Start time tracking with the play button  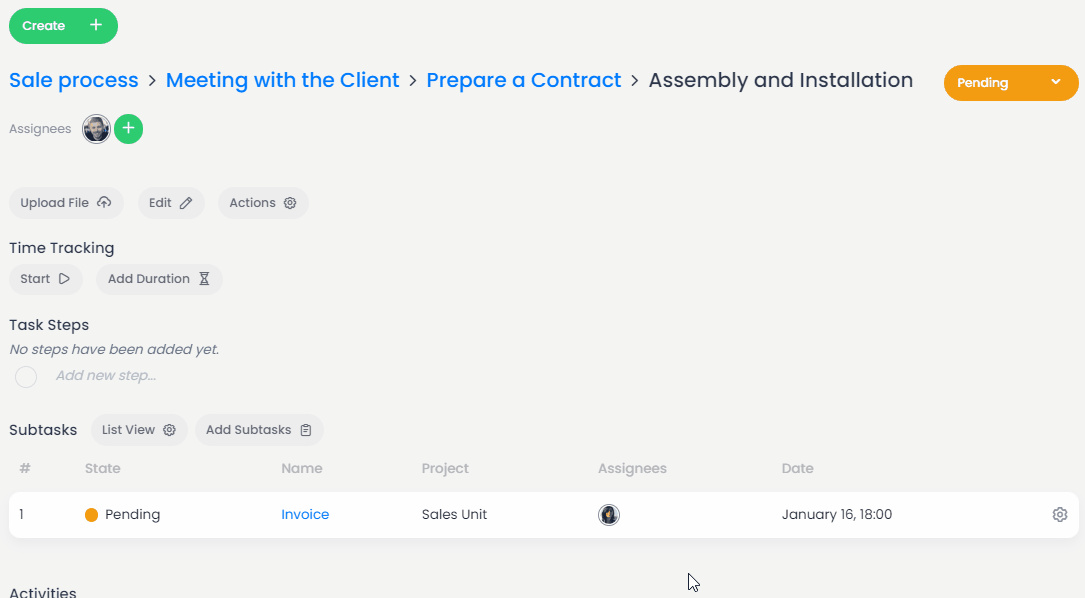(45, 279)
